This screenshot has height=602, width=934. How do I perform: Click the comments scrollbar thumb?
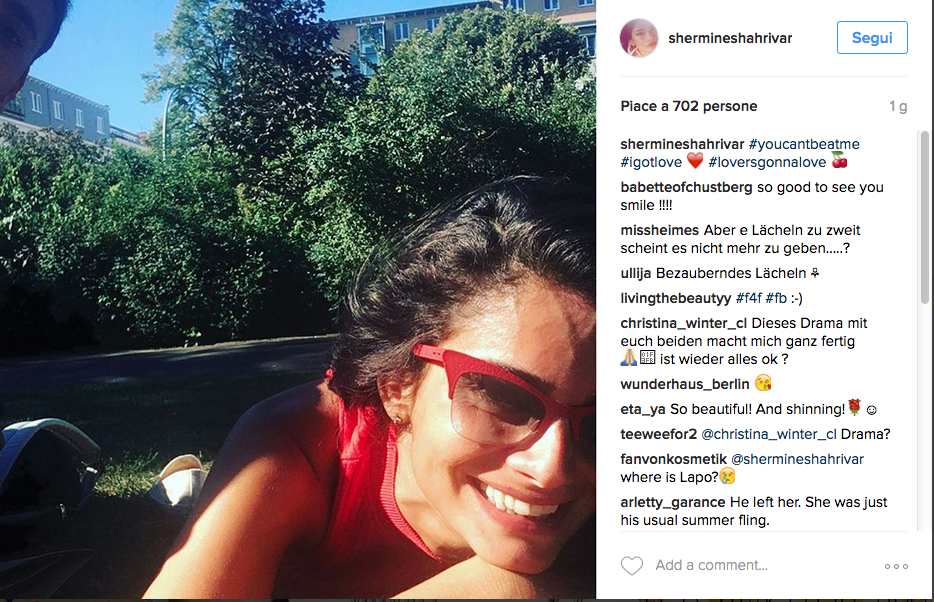point(924,218)
